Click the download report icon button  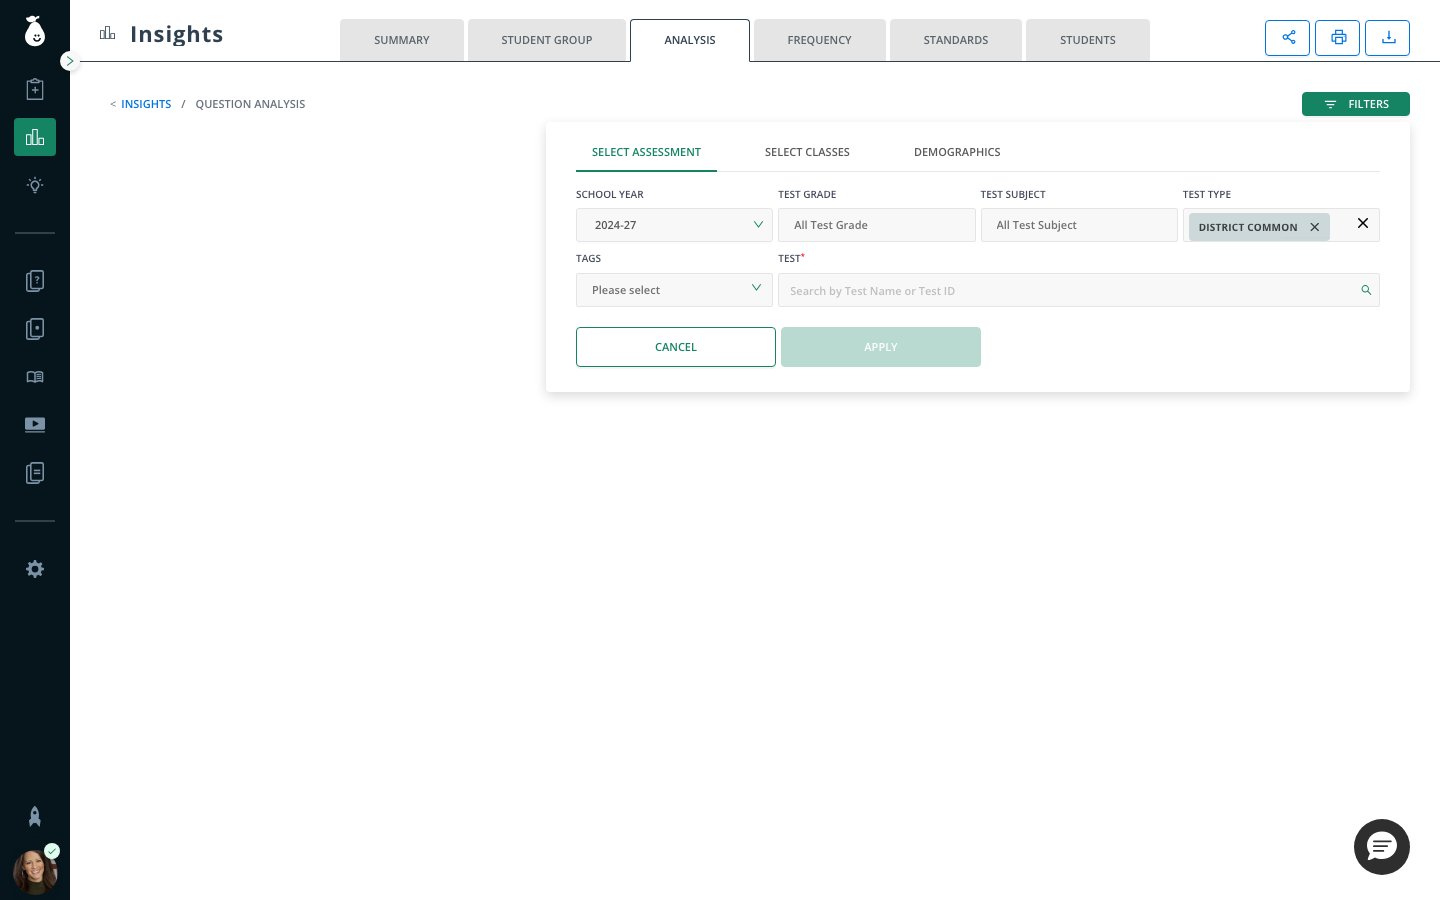1388,38
